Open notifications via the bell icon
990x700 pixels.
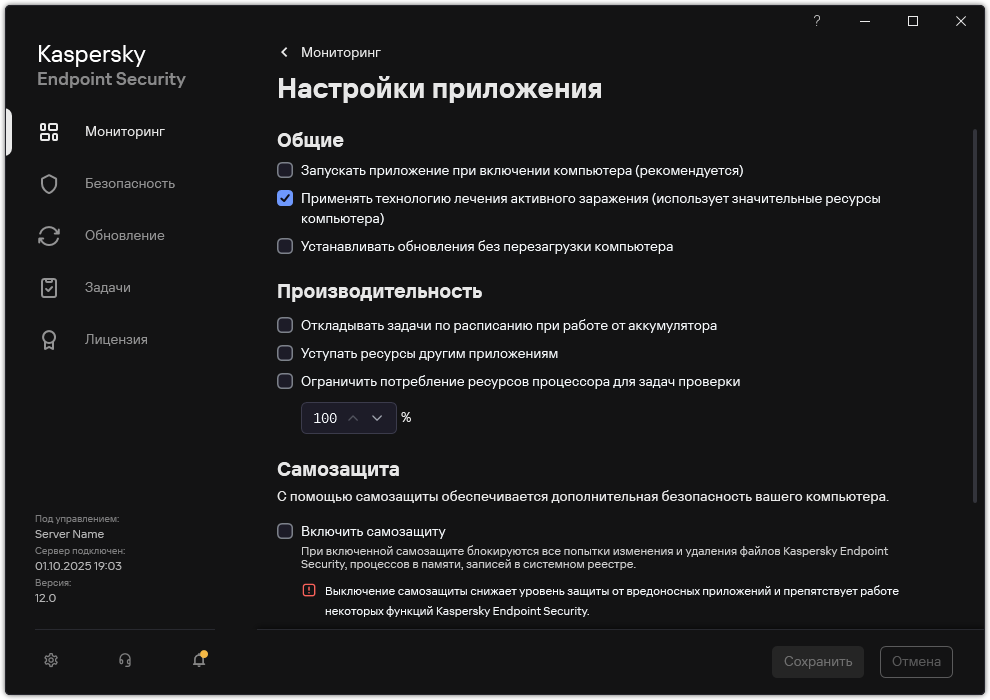(198, 660)
